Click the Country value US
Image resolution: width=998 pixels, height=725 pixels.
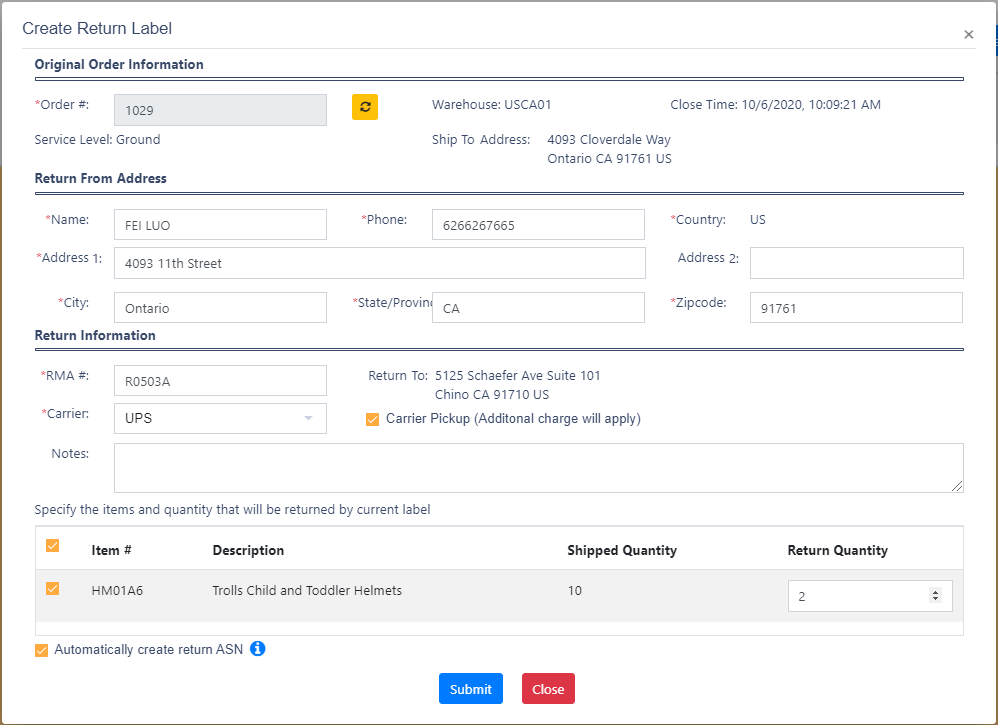[x=757, y=220]
